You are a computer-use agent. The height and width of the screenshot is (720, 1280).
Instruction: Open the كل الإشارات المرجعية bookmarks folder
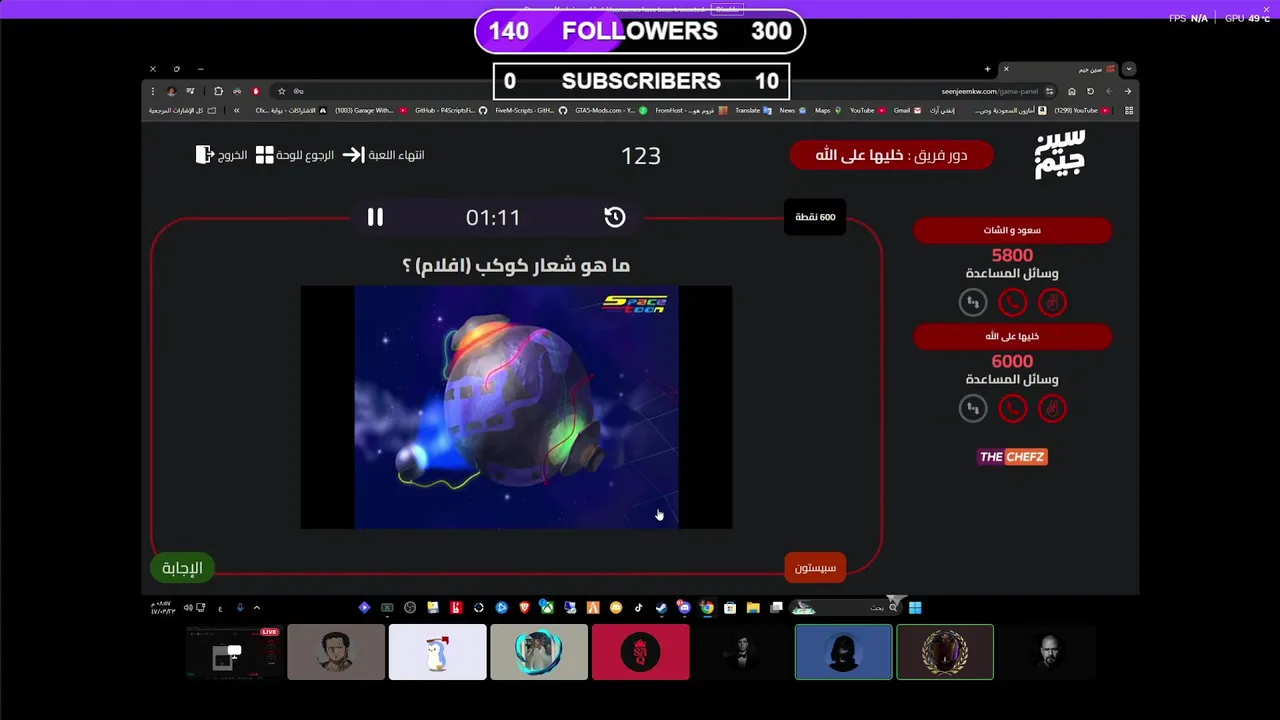tap(183, 110)
